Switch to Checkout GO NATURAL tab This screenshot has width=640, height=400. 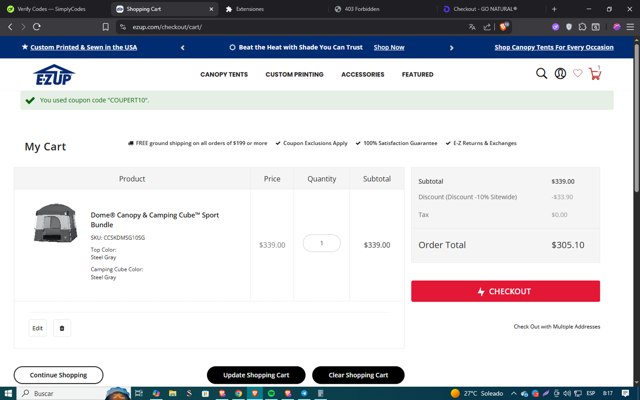coord(485,9)
